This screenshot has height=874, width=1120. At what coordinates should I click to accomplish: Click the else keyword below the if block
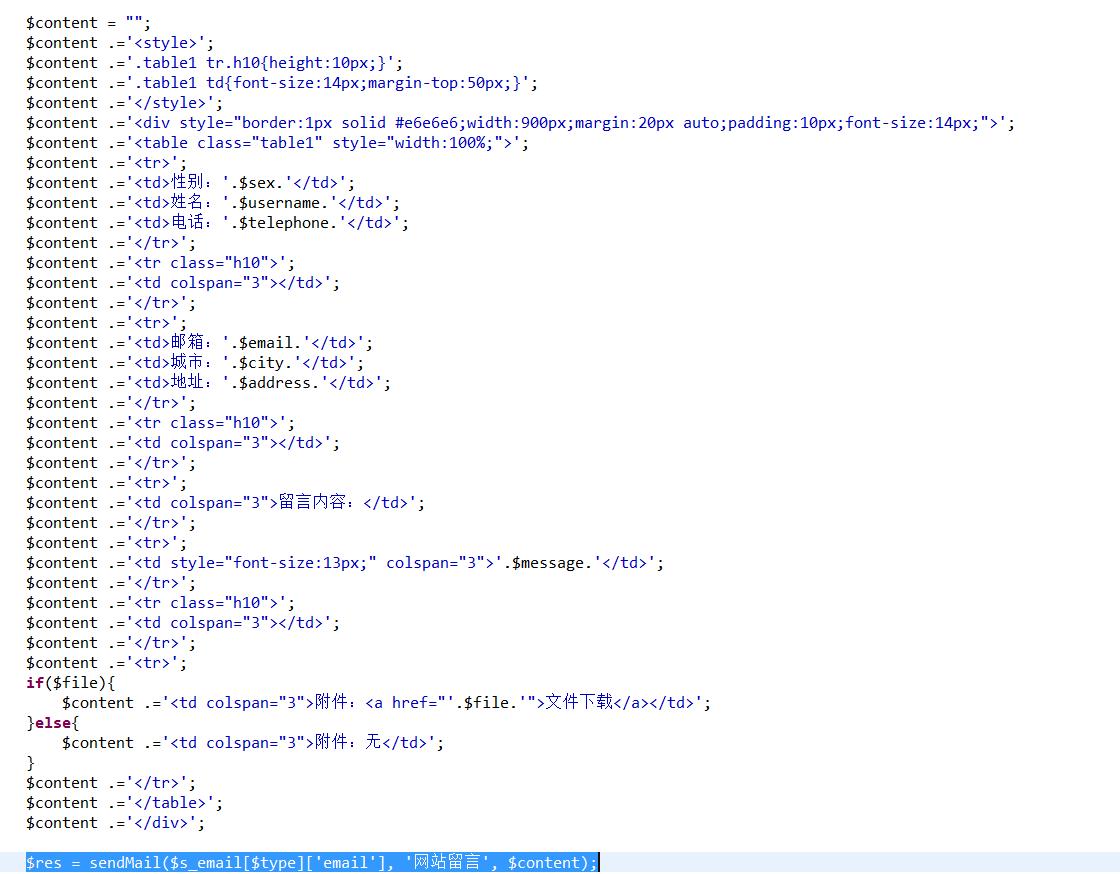[50, 722]
